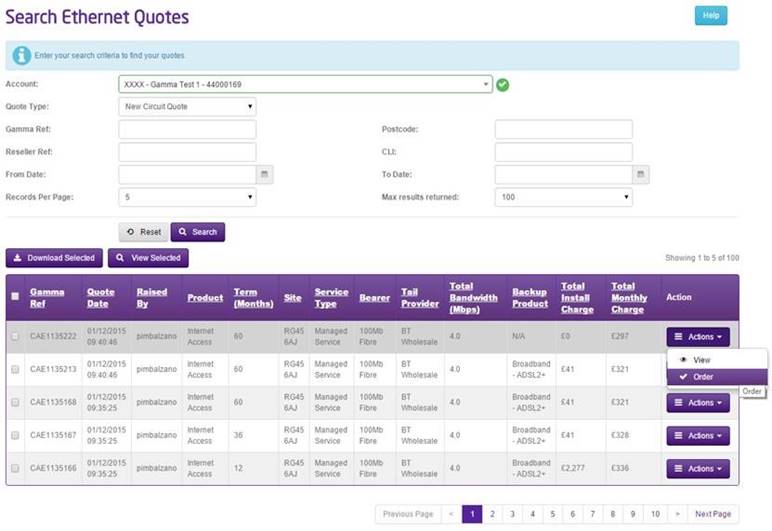Screen dimensions: 772x531
Task: Sort table by Quote Date column
Action: coord(101,298)
